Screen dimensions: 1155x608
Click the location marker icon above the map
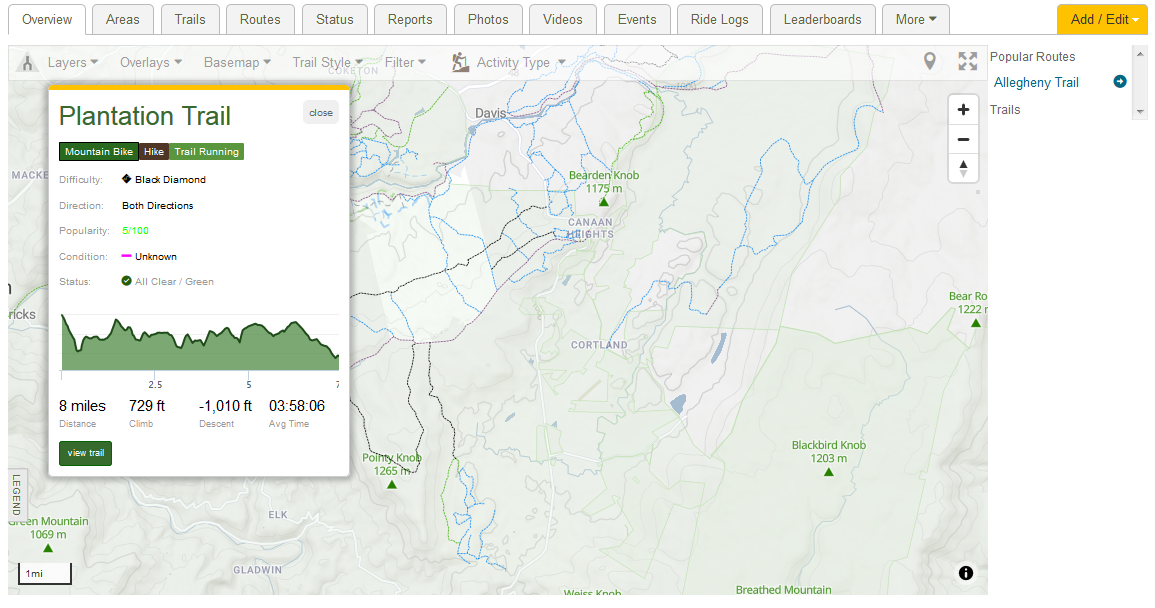point(930,61)
